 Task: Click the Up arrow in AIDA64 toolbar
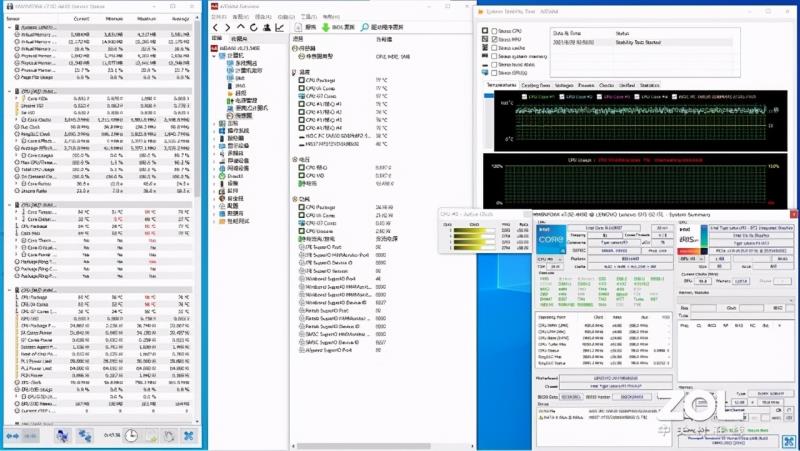240,27
